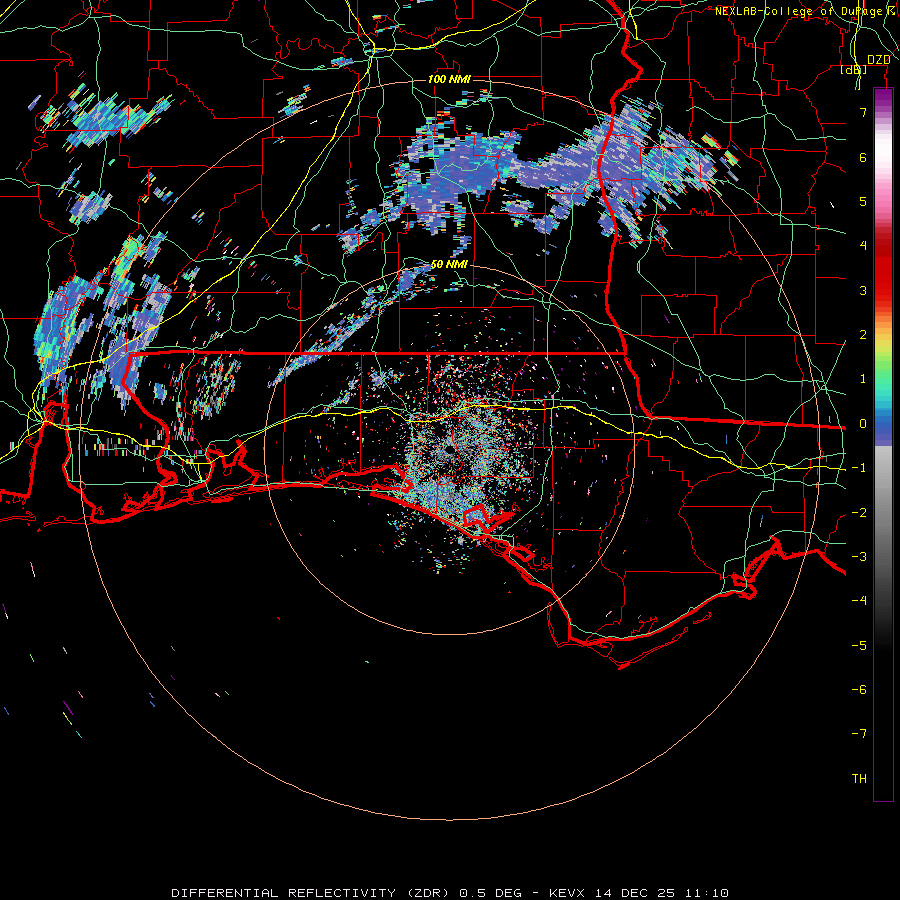Click the -5 value on color scale
Viewport: 900px width, 900px height.
(x=859, y=646)
